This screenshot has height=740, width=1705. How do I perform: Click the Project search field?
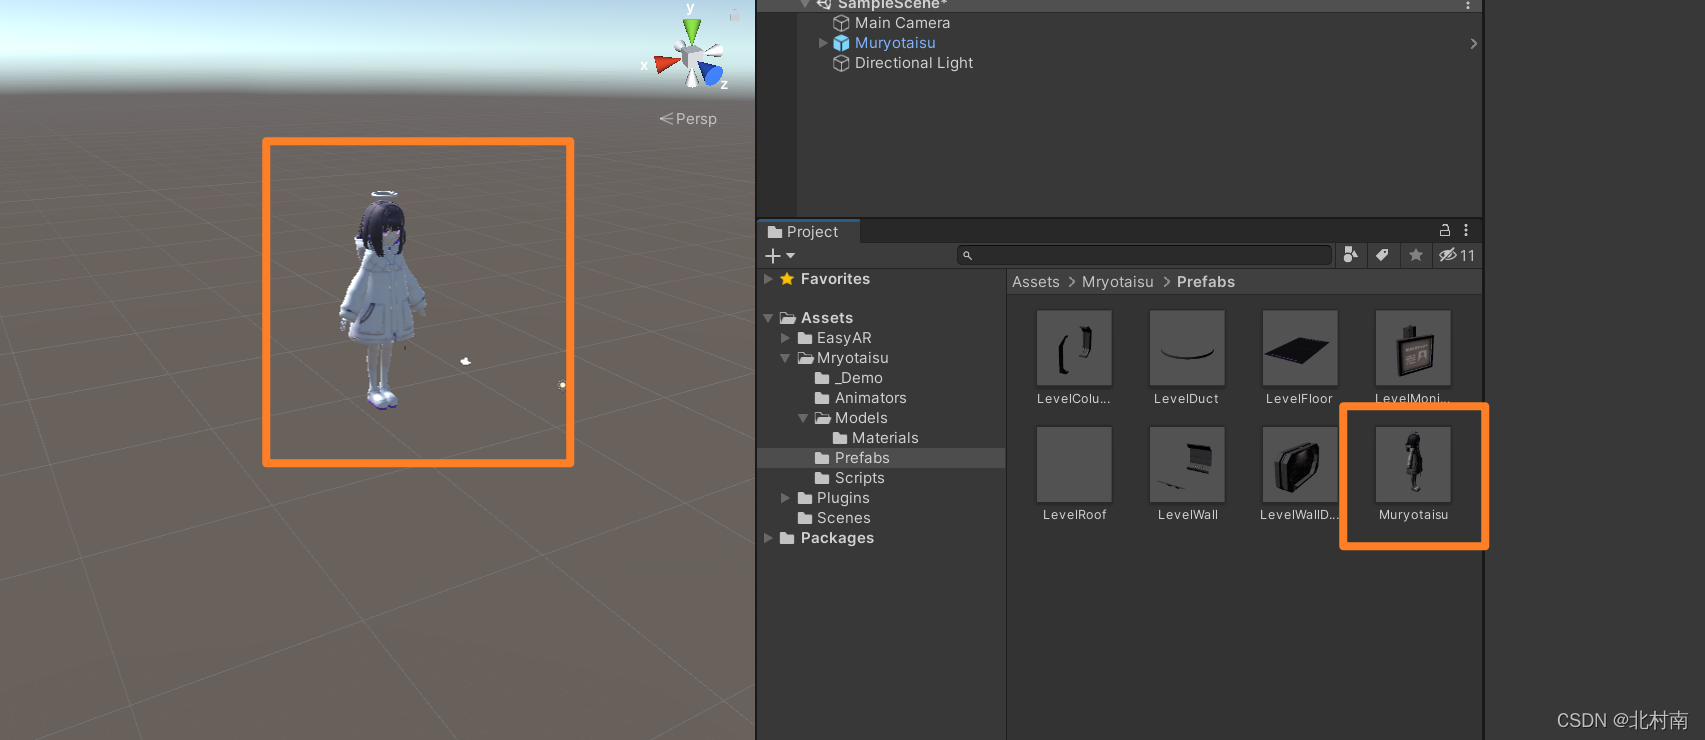(x=1144, y=256)
